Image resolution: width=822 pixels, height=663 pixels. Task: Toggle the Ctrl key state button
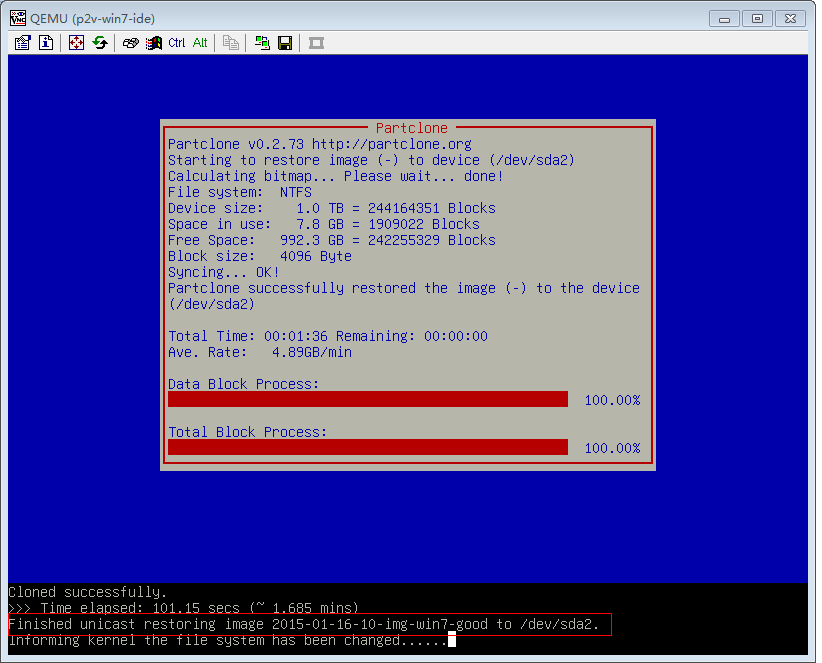click(x=177, y=42)
